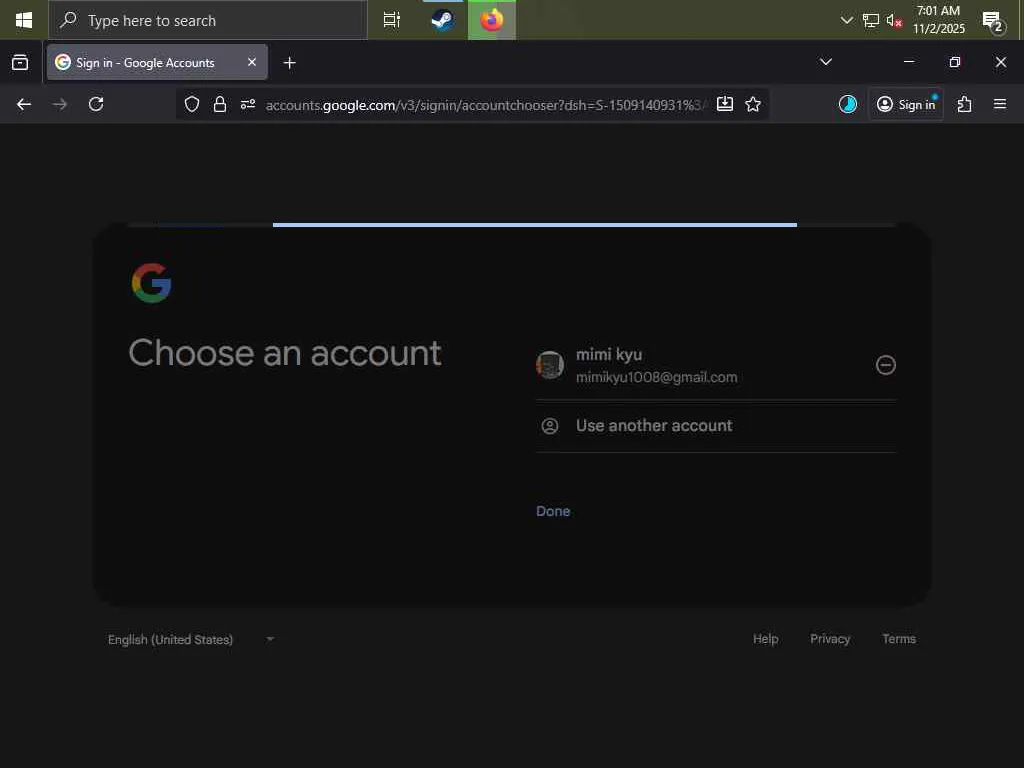Screen dimensions: 1024x768
Task: Click the Firefox Sign in account button
Action: 906,104
